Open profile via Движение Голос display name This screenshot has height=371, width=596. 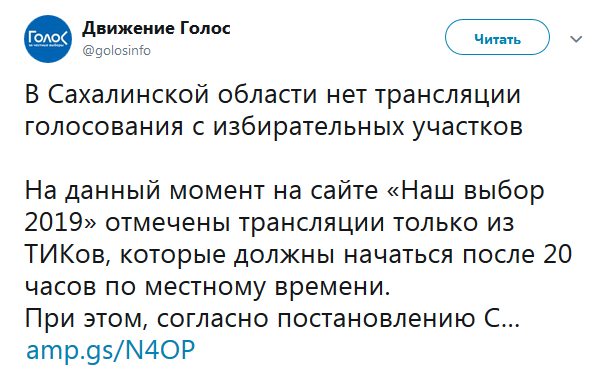156,28
